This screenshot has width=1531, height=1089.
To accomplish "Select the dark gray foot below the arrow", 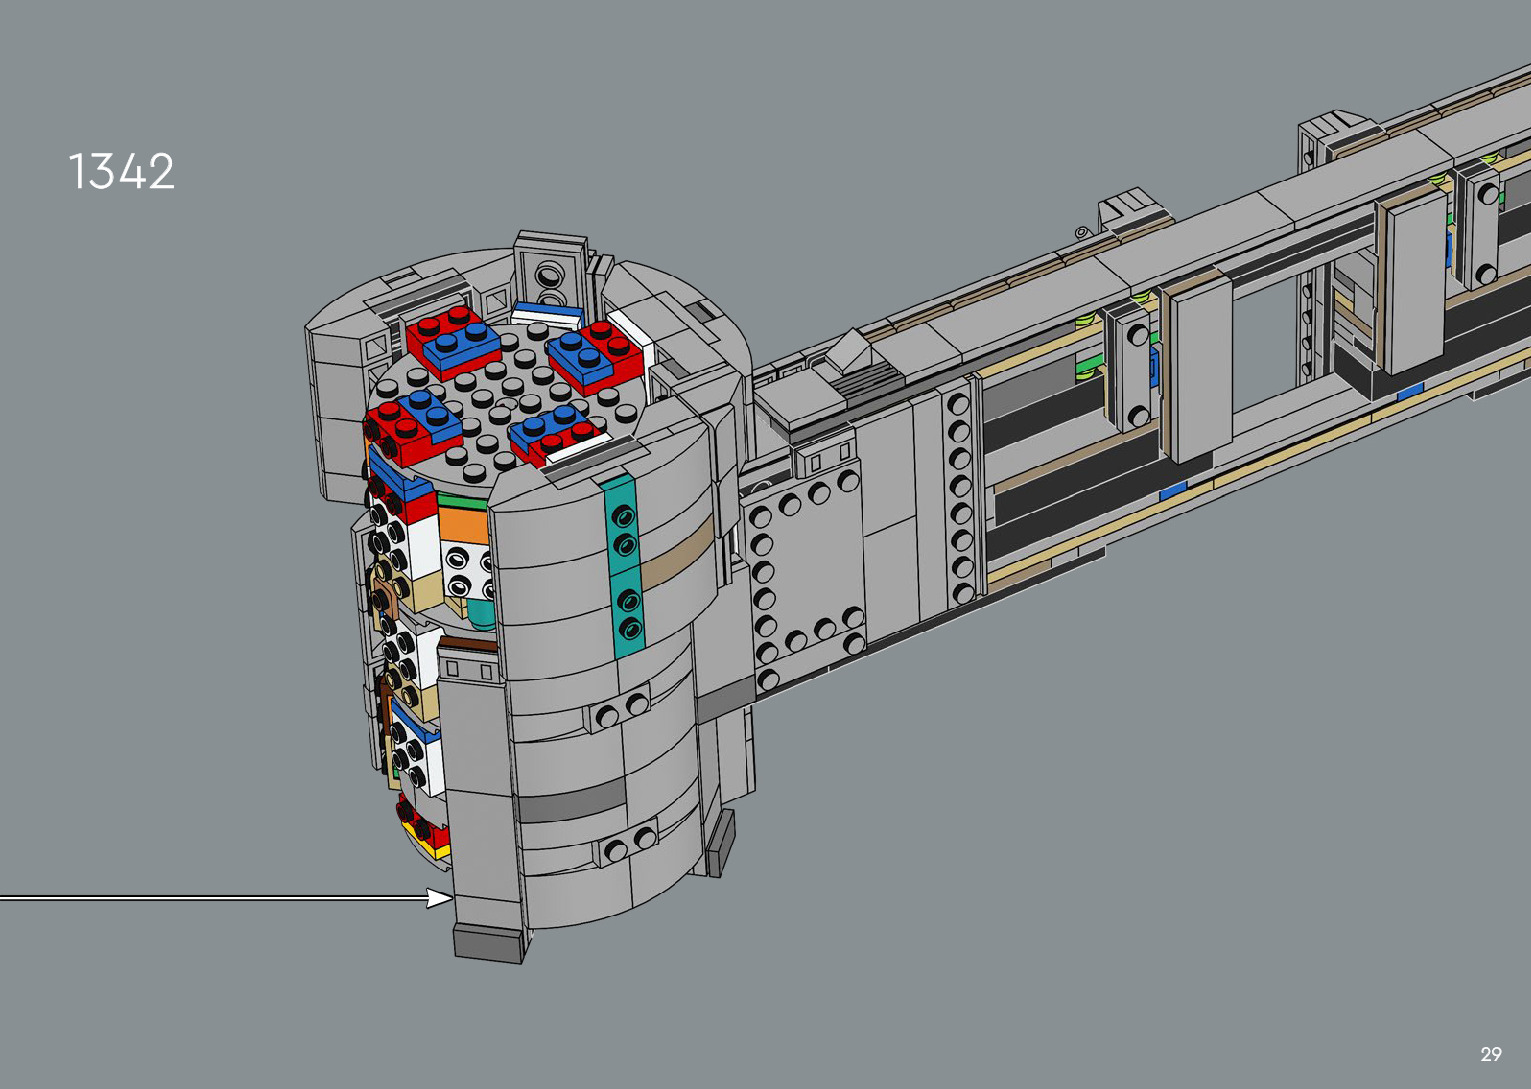I will 489,942.
